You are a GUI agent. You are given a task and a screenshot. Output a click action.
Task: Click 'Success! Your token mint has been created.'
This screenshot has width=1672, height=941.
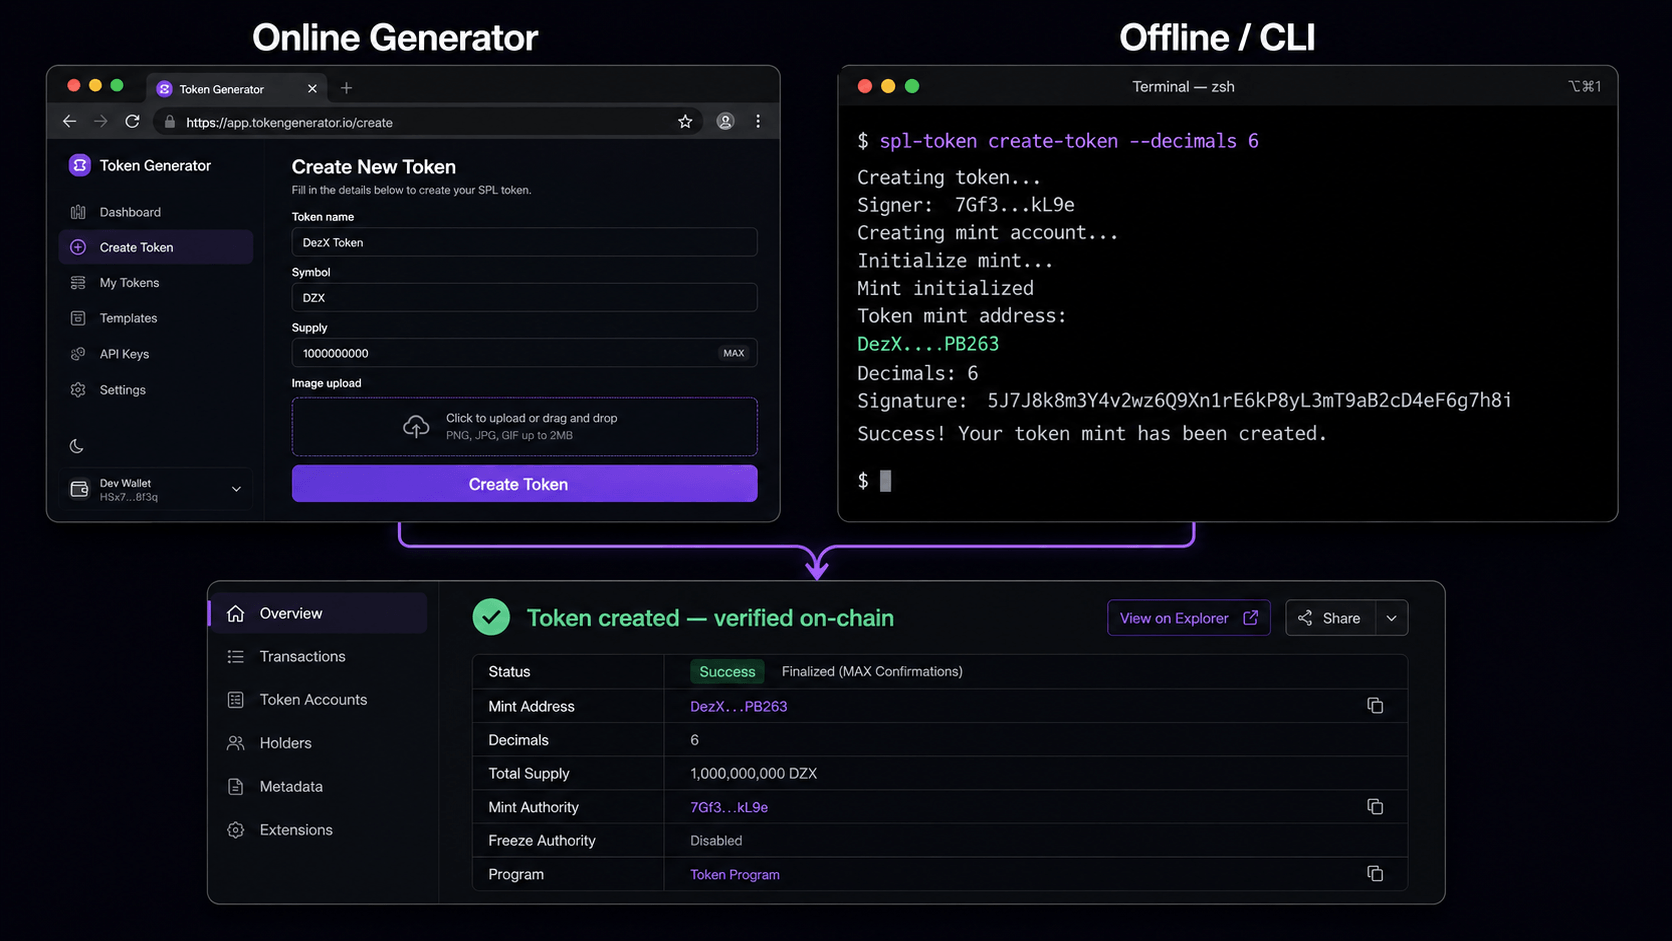(x=1092, y=434)
